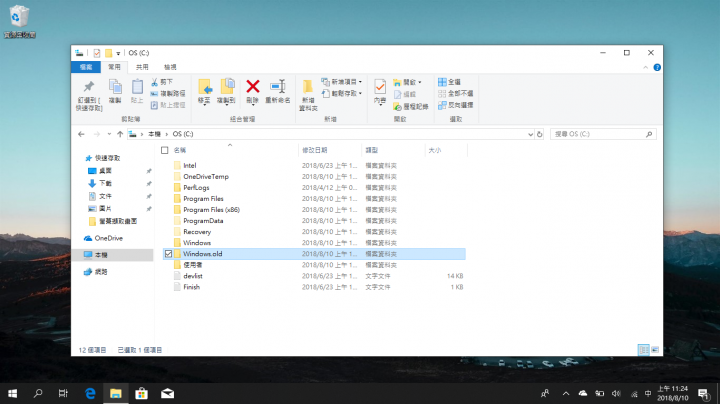Click the Task View taskbar icon

pos(63,393)
